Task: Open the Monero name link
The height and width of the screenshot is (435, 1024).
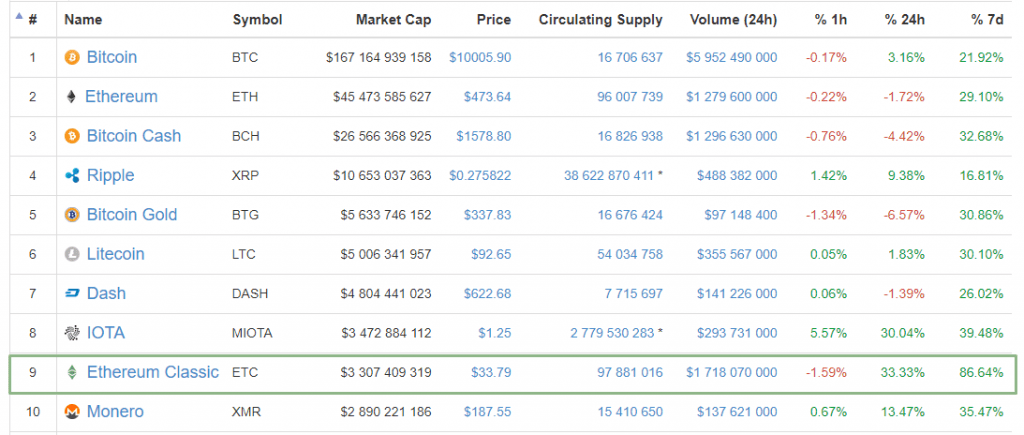Action: coord(115,412)
